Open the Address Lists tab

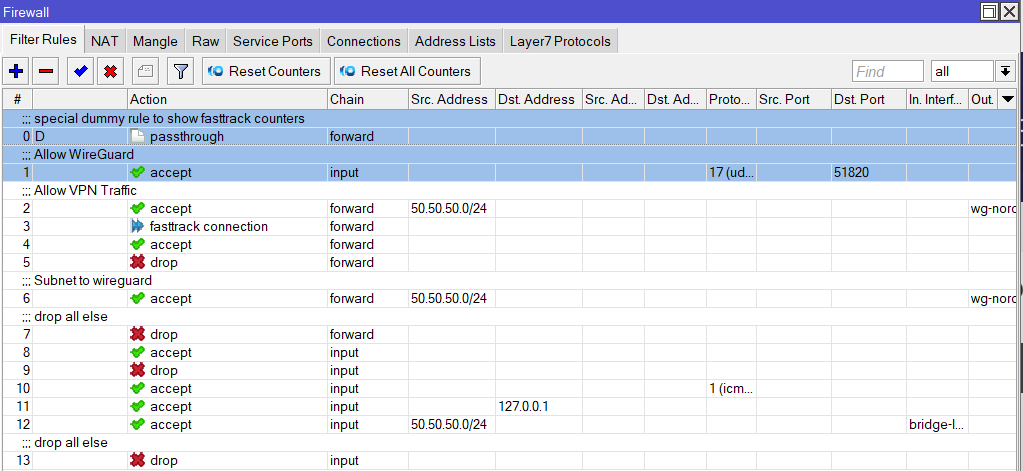[x=455, y=41]
